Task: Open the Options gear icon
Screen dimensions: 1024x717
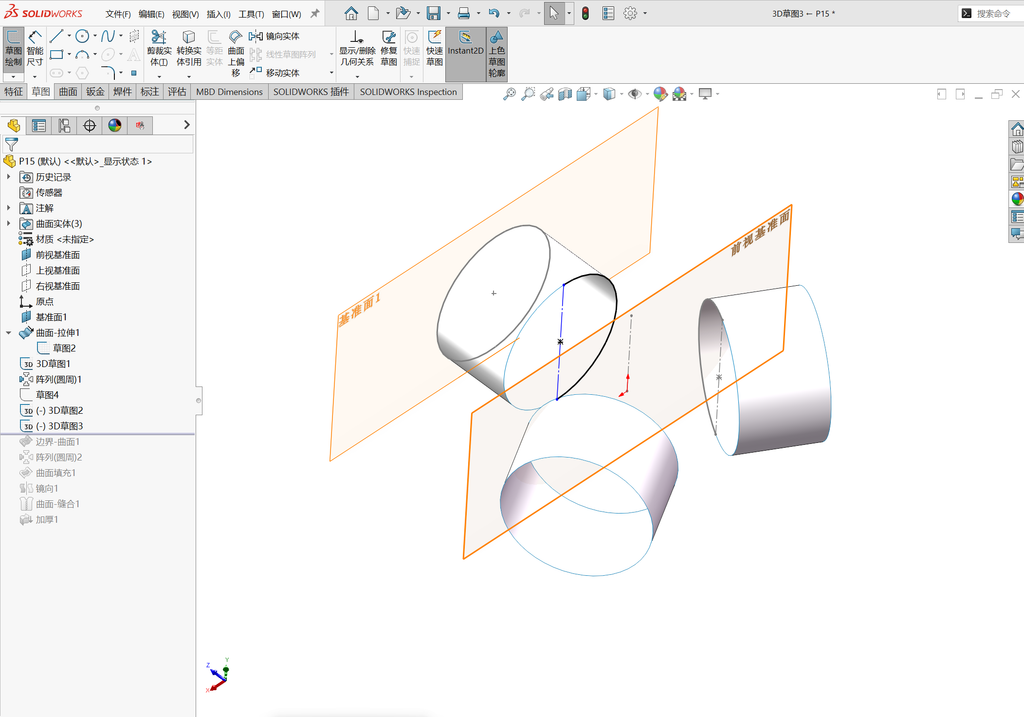Action: 630,13
